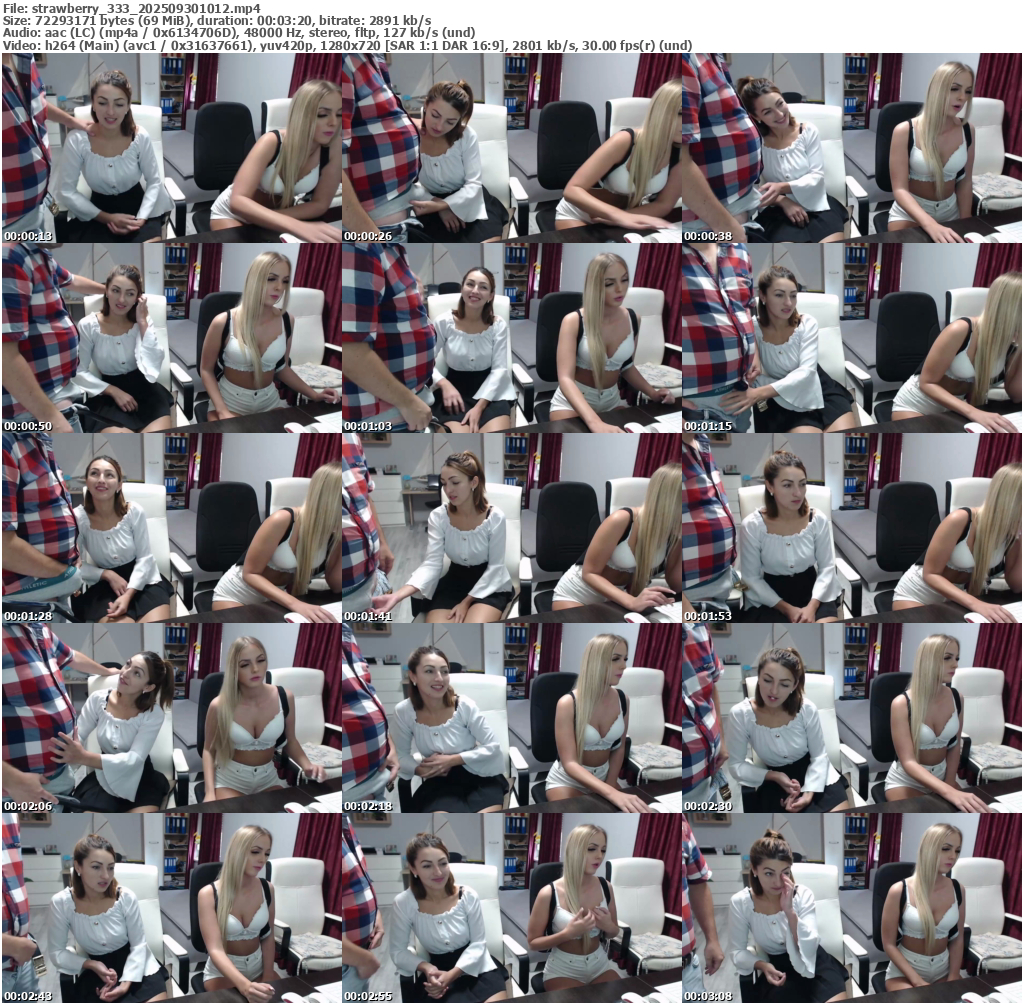The height and width of the screenshot is (1003, 1024).
Task: Select the thumbnail marked 00:00:38
Action: tap(852, 148)
